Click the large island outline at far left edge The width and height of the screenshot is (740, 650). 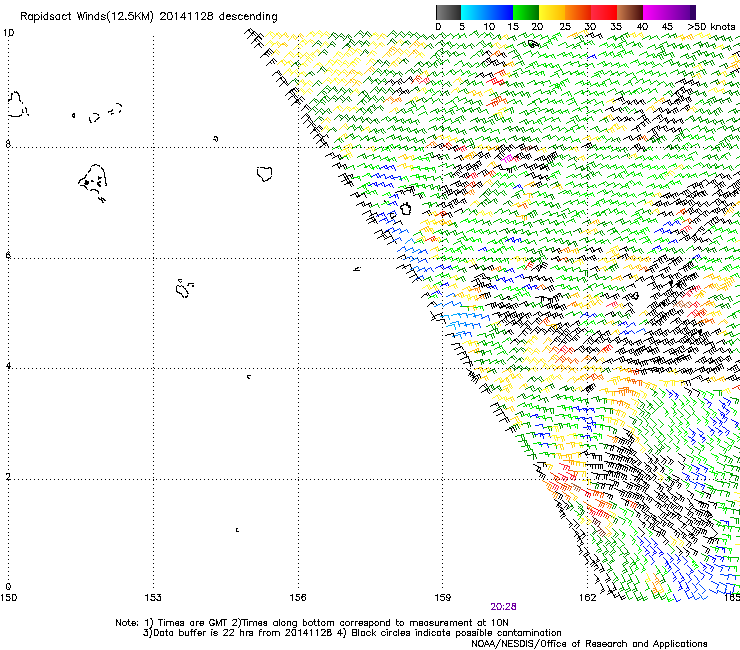coord(17,104)
